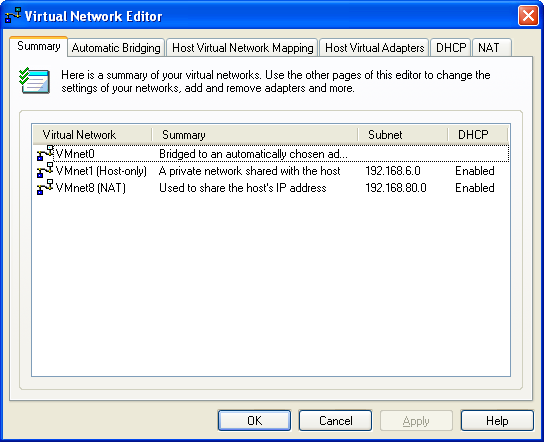Click the Enabled DHCP value for VMnet8

475,188
